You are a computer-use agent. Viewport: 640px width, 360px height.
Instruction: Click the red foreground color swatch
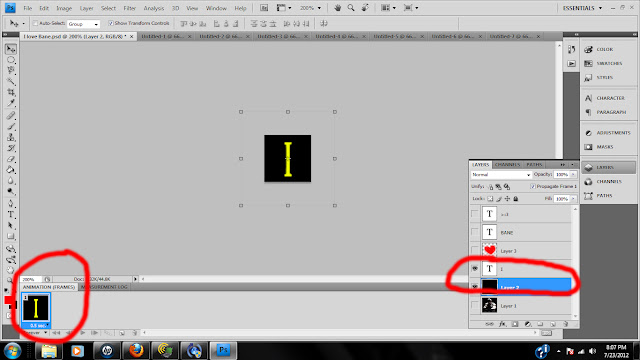point(8,300)
